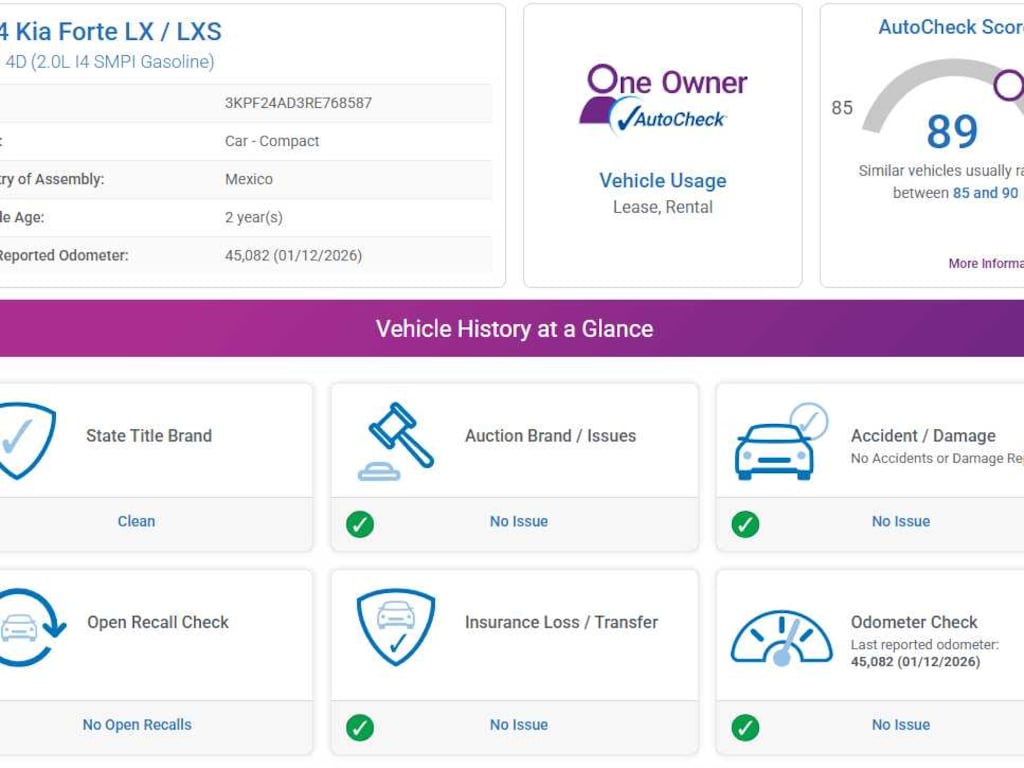
Task: Open the No Open Recalls link
Action: (x=137, y=725)
